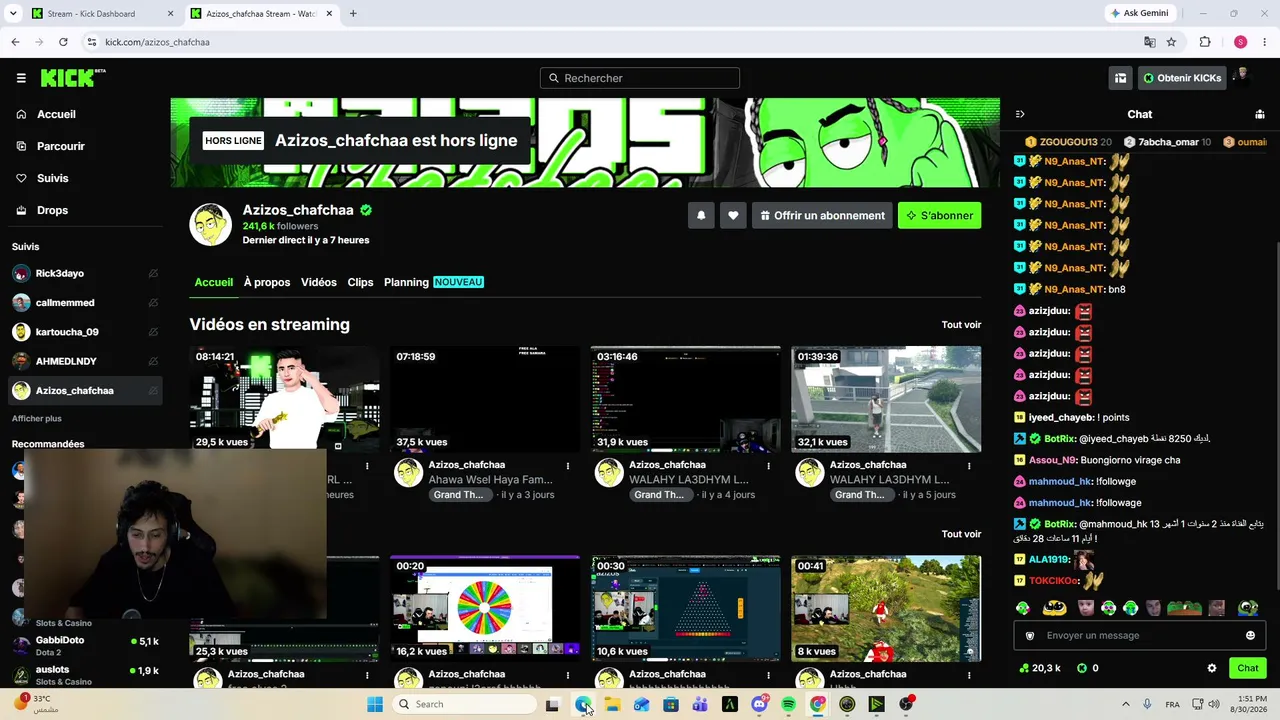Open Spotify from the taskbar

click(788, 704)
